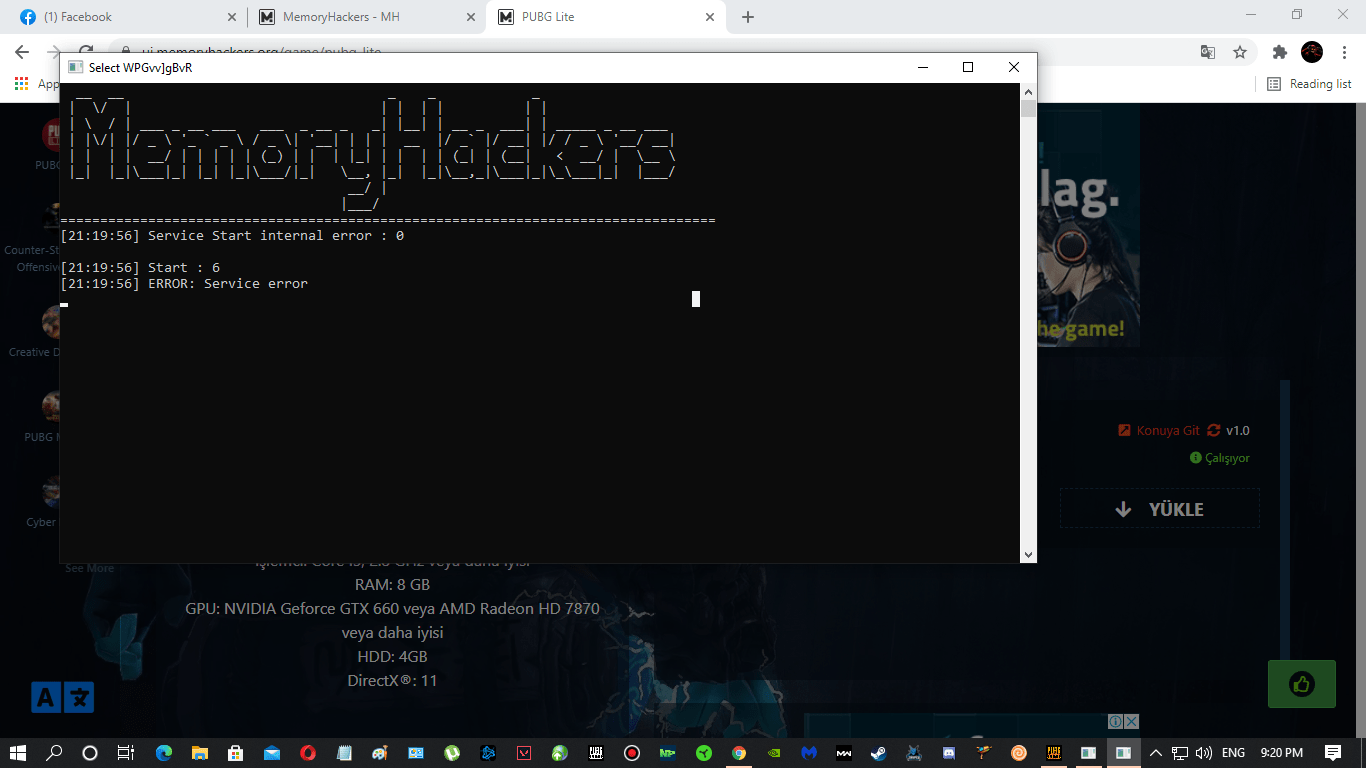Switch to Google Chrome on the taskbar
Image resolution: width=1366 pixels, height=768 pixels.
pyautogui.click(x=739, y=753)
